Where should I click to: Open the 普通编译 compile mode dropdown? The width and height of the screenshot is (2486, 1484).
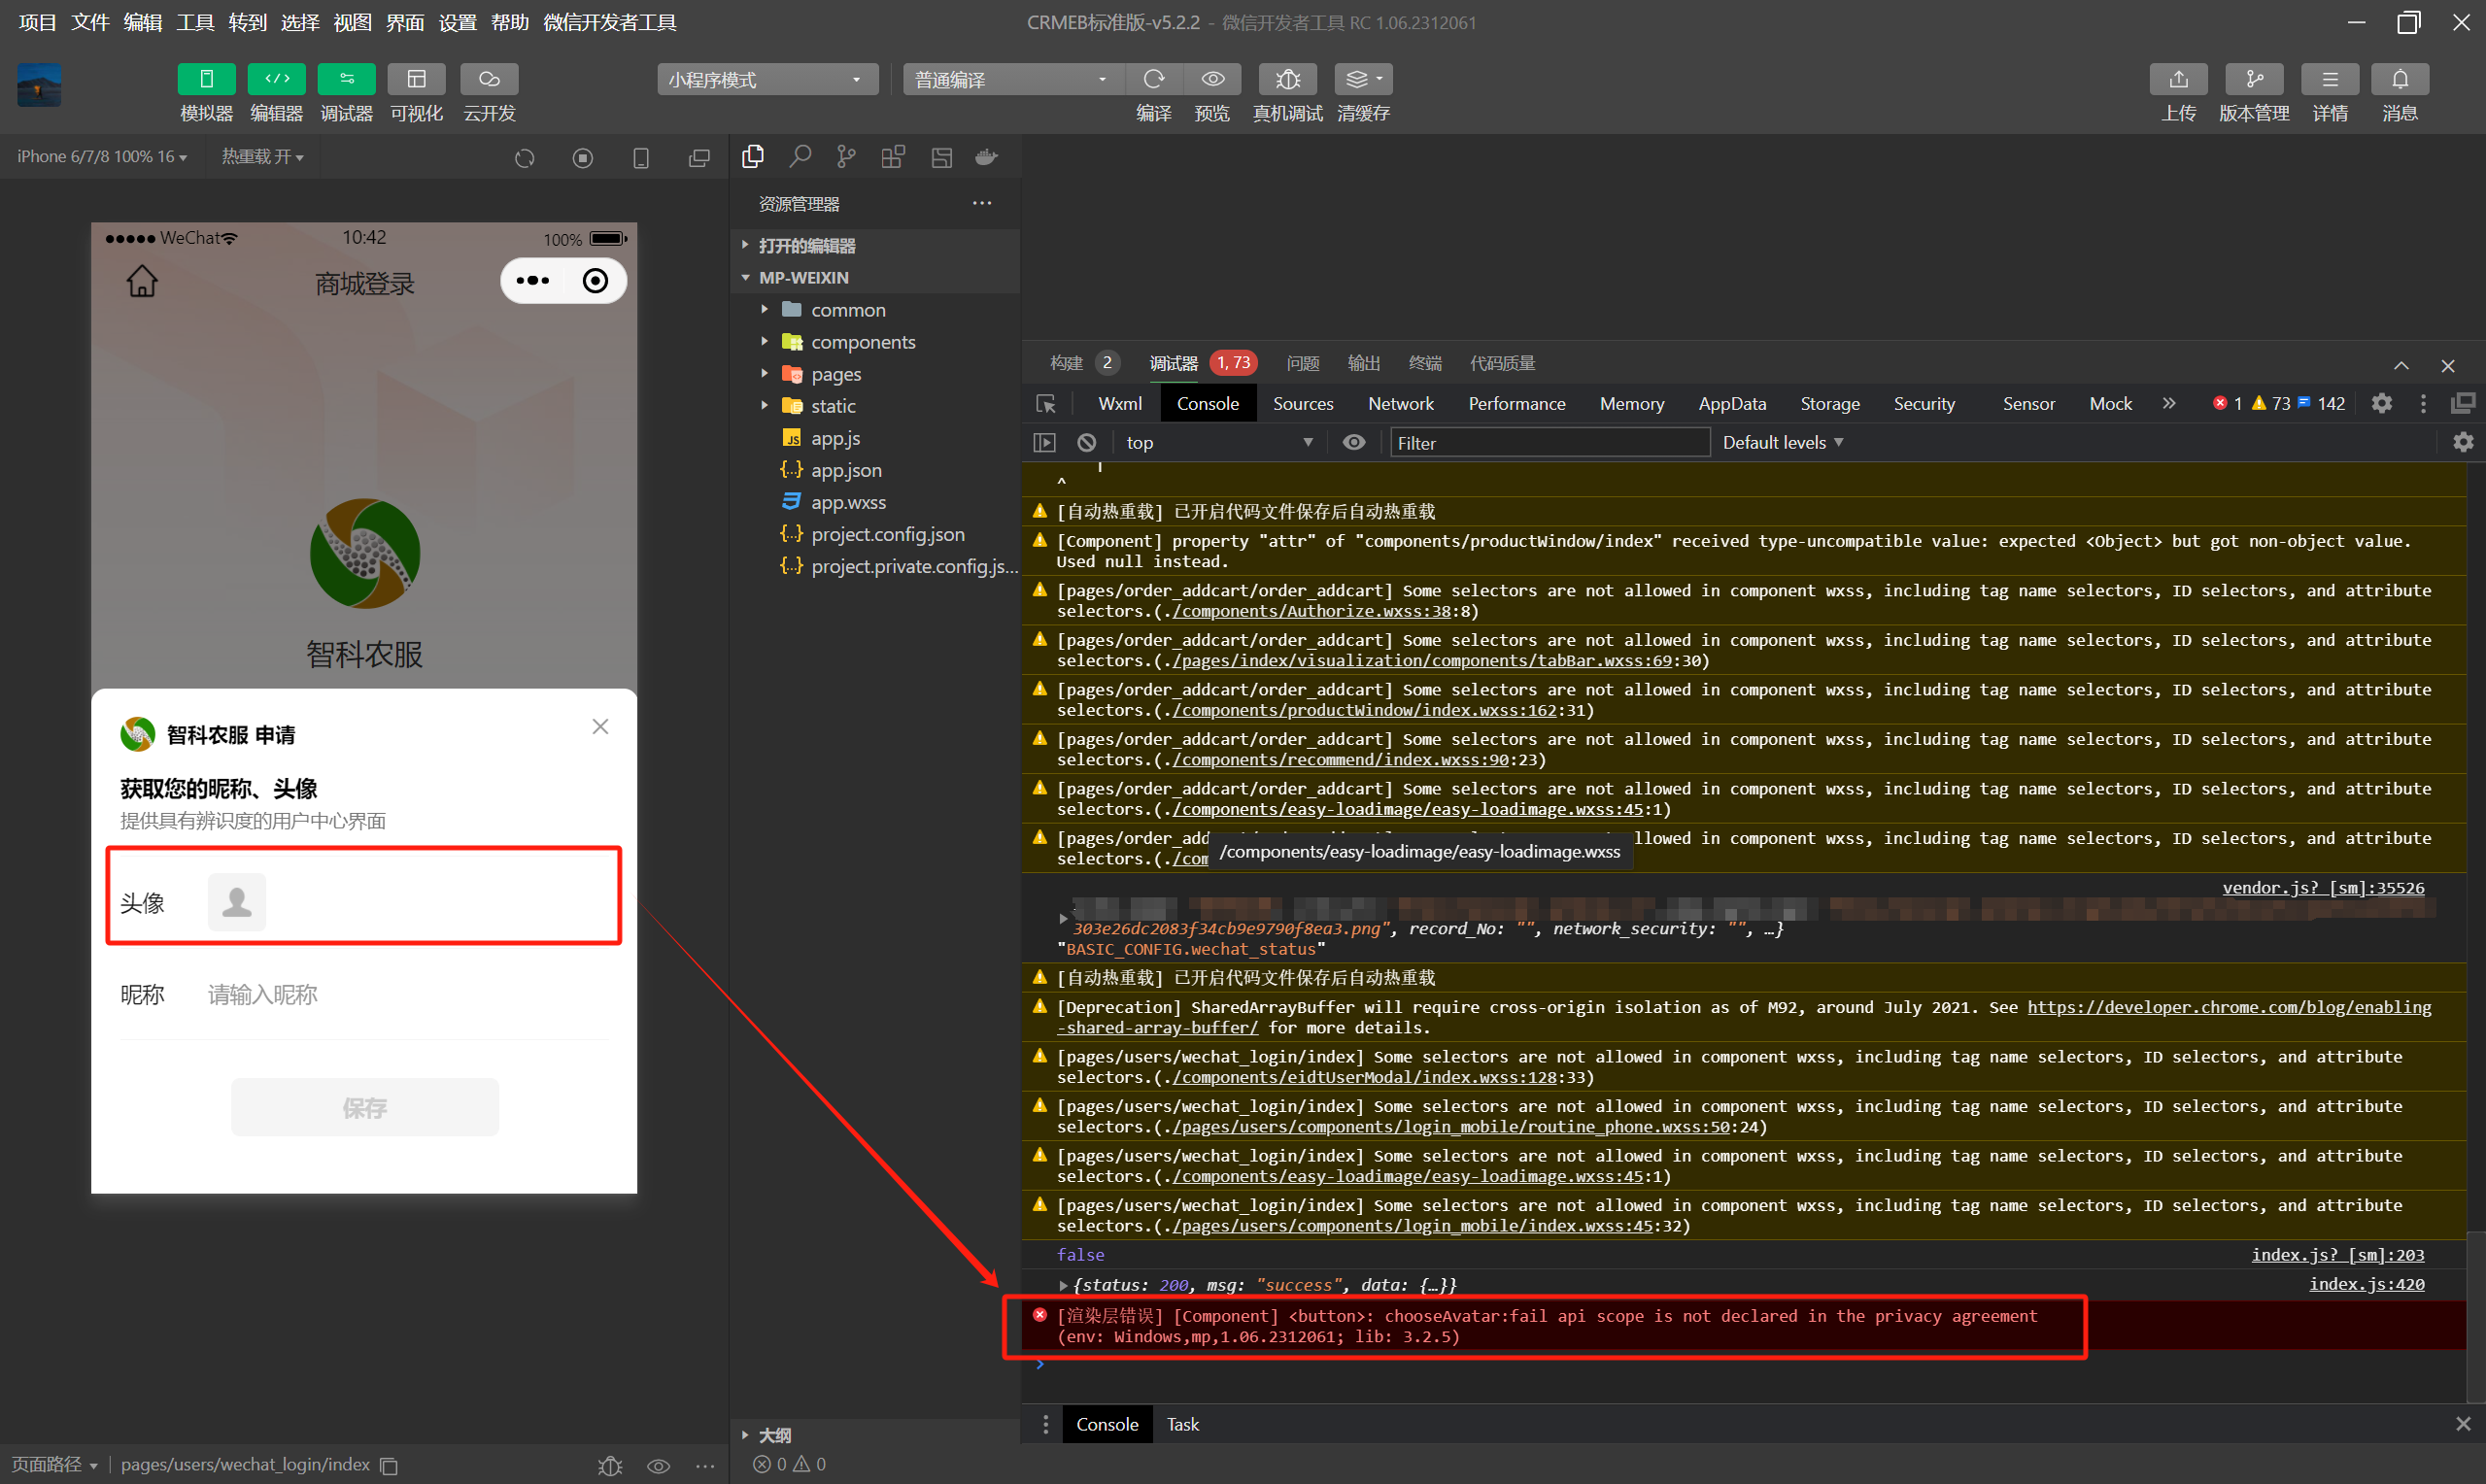tap(1014, 79)
